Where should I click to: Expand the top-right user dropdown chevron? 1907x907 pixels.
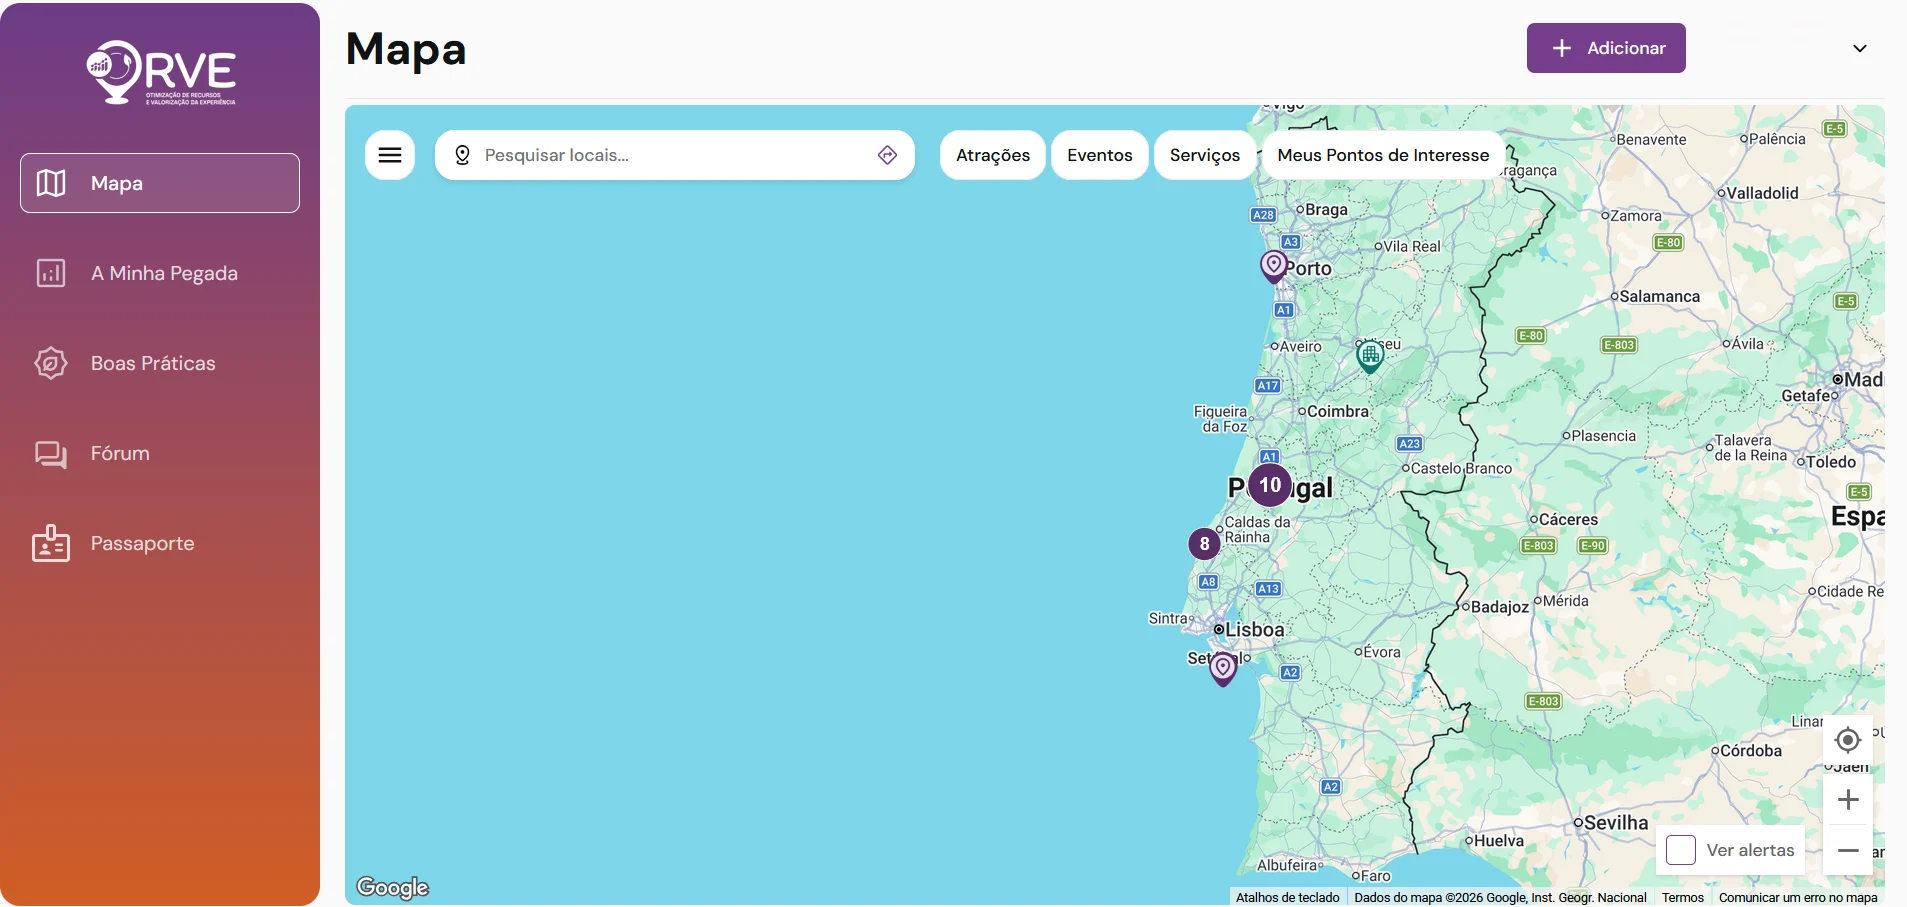(x=1860, y=48)
